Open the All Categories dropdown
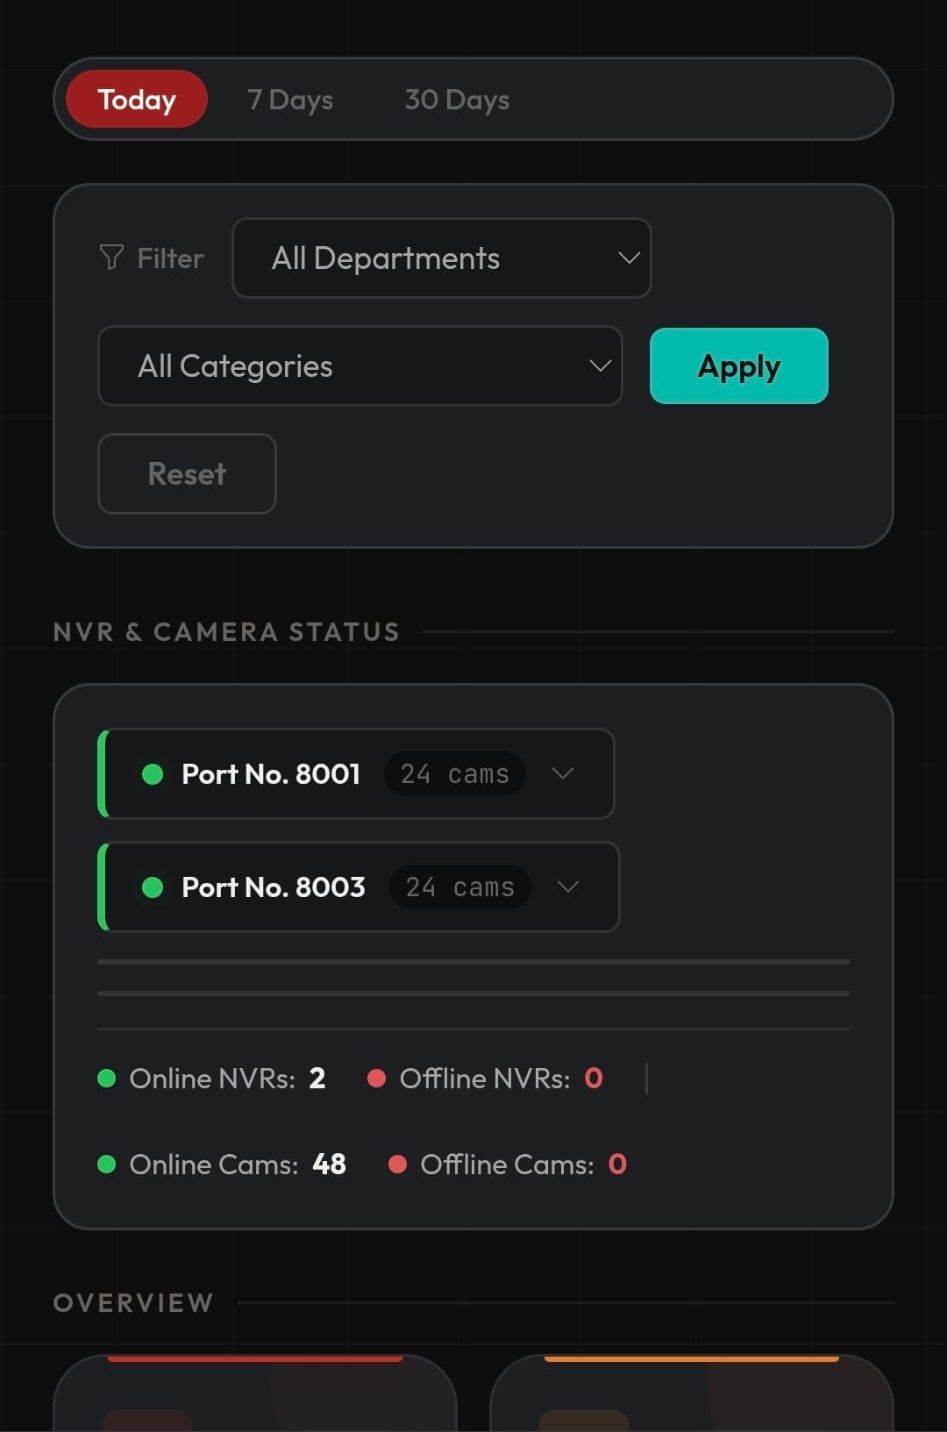Image resolution: width=947 pixels, height=1432 pixels. (x=360, y=366)
